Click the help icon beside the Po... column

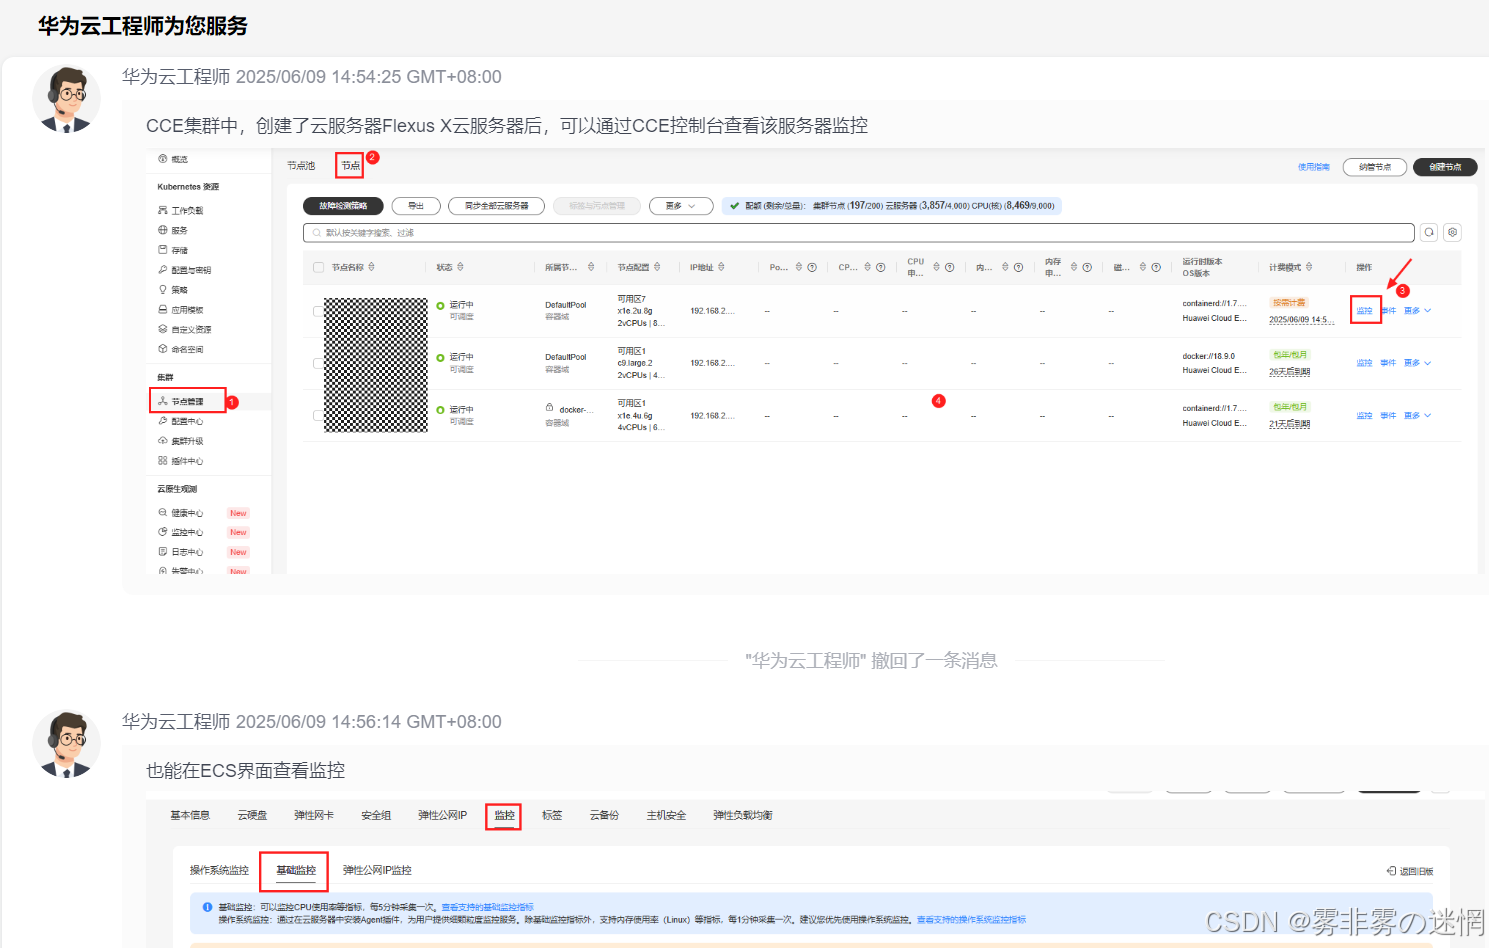click(812, 267)
